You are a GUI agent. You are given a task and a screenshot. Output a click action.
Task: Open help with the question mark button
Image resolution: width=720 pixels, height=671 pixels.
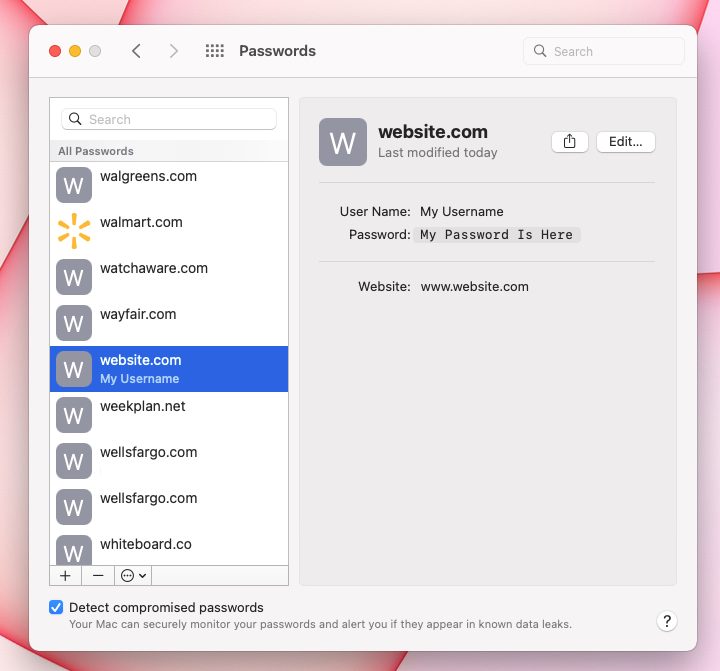667,621
